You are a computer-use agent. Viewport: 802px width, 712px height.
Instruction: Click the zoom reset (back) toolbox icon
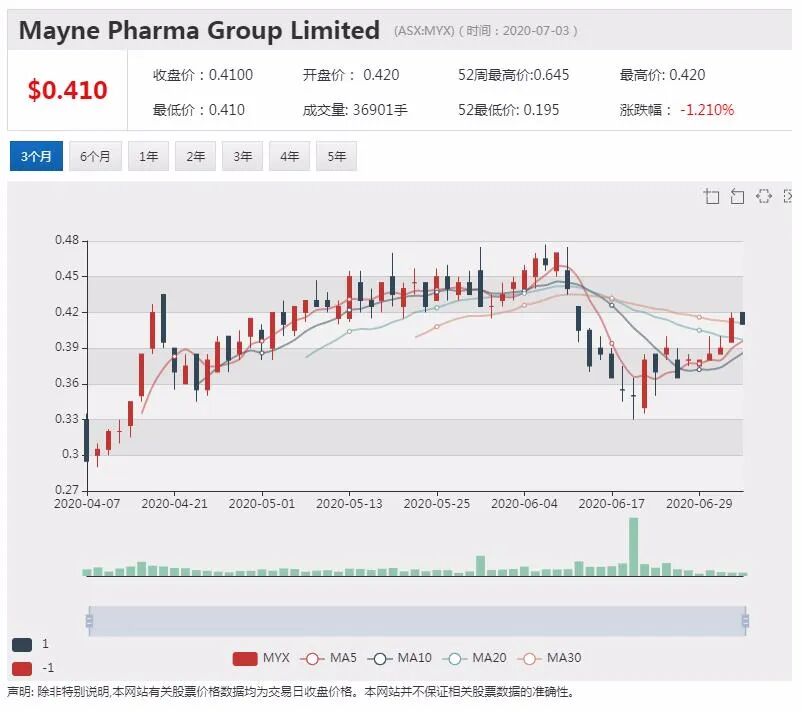[737, 196]
